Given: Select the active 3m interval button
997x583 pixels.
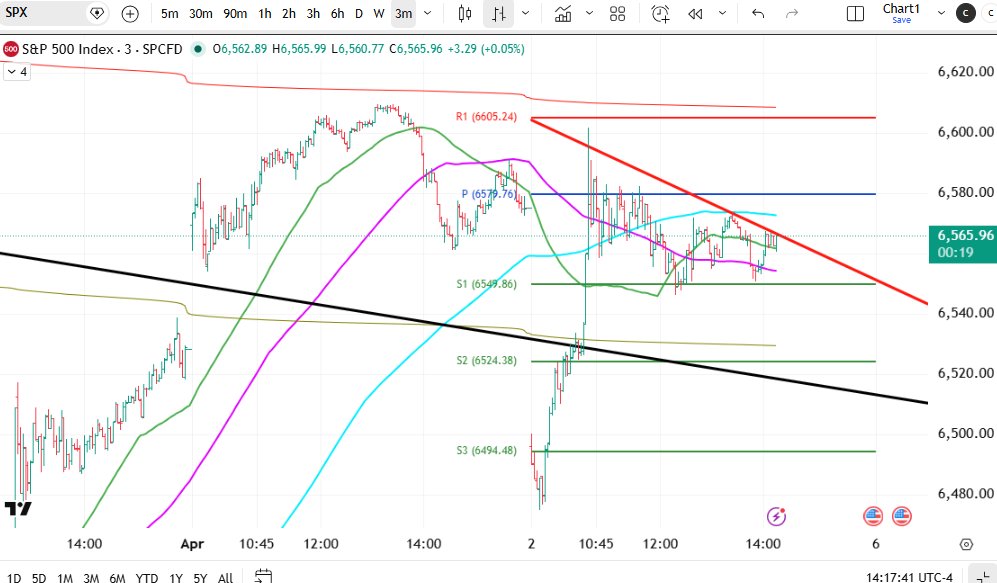Looking at the screenshot, I should click(403, 13).
